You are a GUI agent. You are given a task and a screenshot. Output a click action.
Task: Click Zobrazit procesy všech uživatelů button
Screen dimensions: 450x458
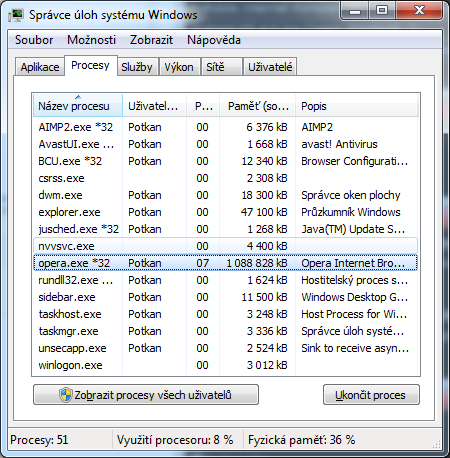(x=146, y=395)
